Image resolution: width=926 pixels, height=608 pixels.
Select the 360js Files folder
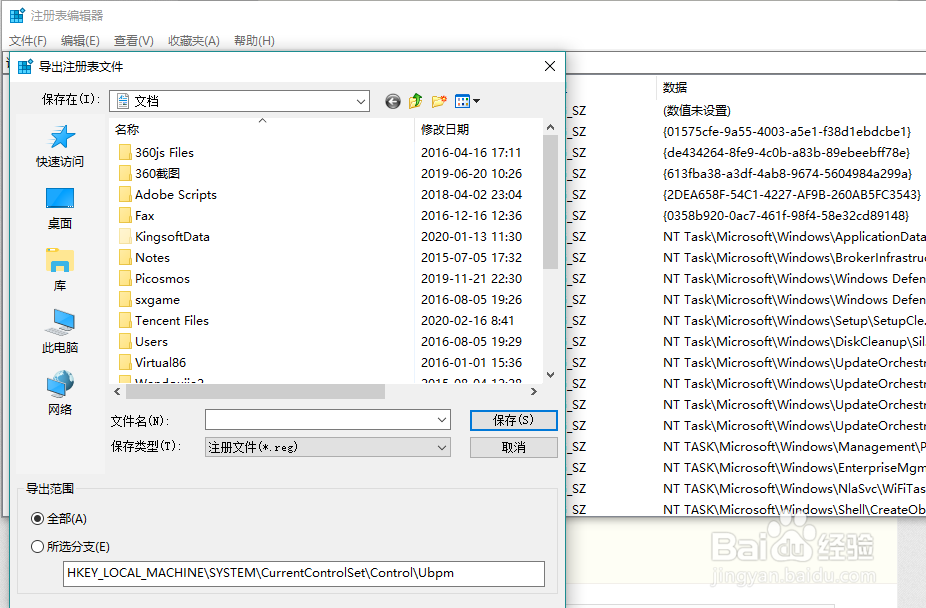(156, 153)
